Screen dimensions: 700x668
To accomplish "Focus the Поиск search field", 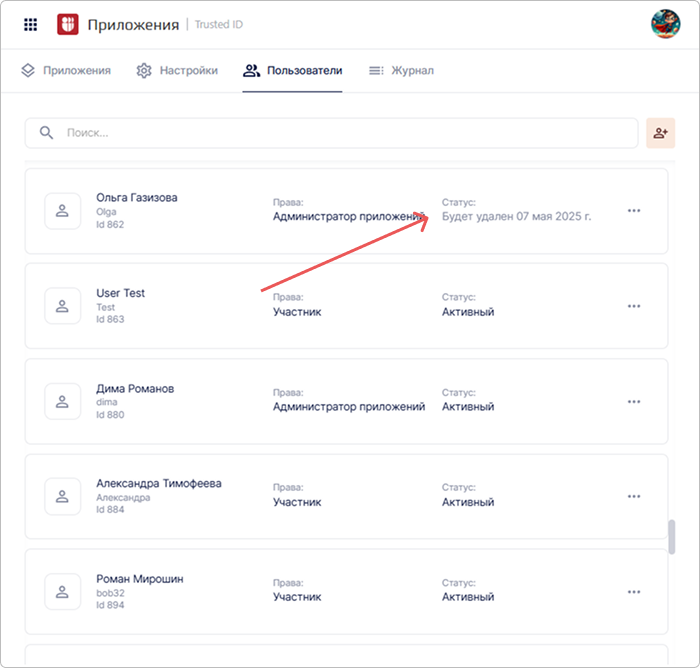I will coord(331,133).
